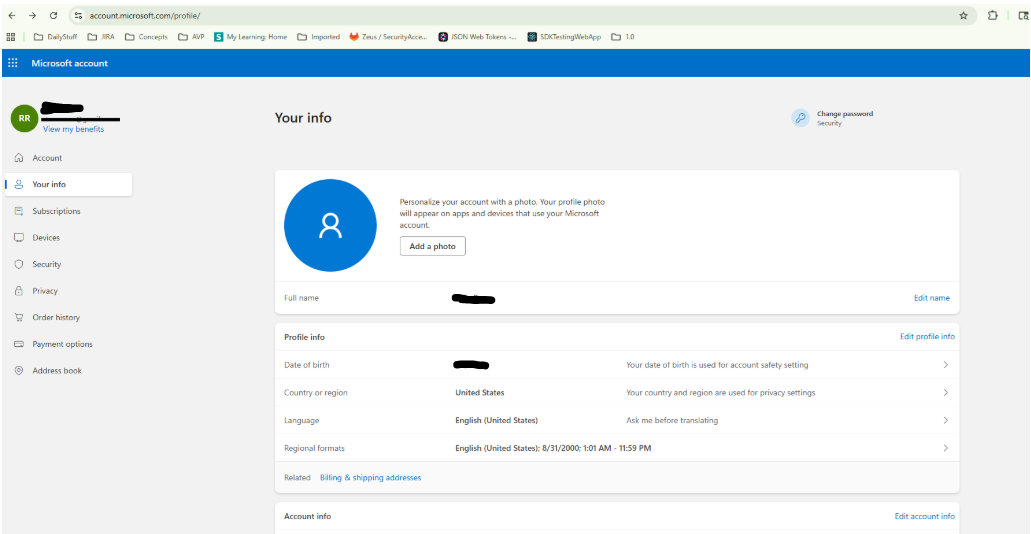
Task: Click the Change password link
Action: (845, 114)
